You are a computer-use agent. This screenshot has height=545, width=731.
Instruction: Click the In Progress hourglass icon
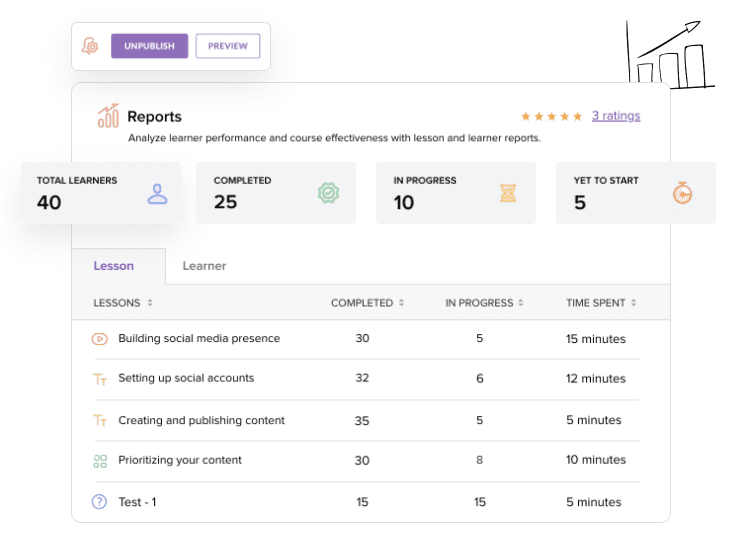point(509,193)
